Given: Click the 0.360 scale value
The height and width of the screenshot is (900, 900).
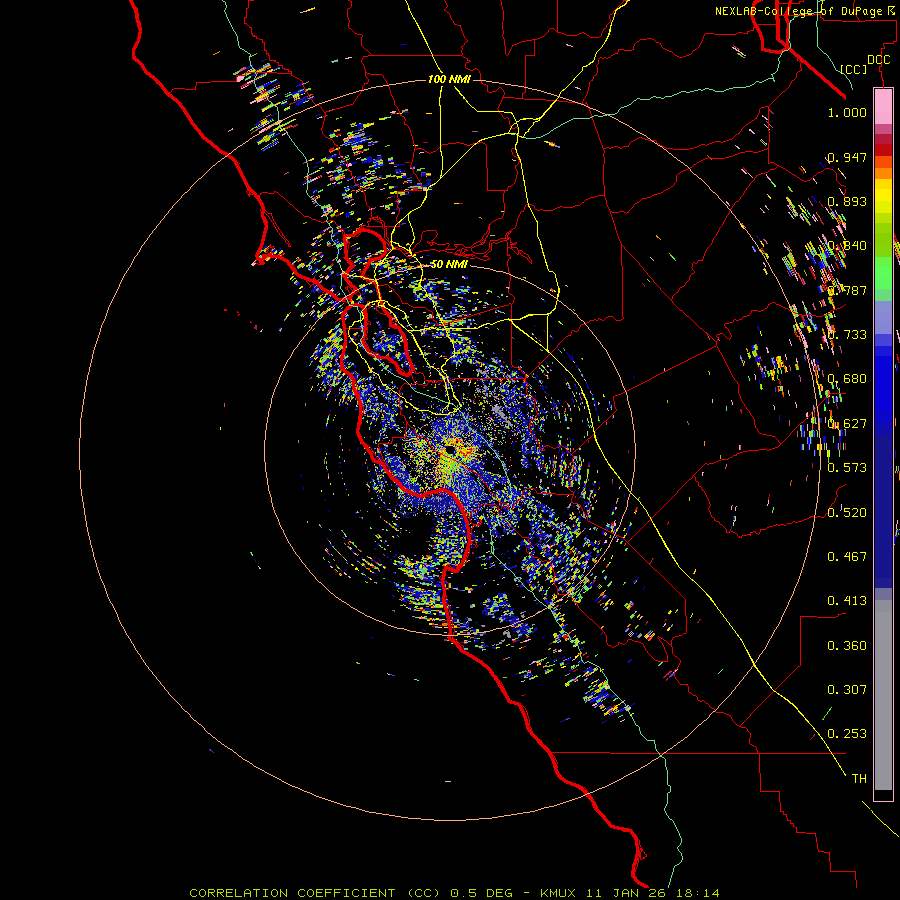Looking at the screenshot, I should (847, 646).
